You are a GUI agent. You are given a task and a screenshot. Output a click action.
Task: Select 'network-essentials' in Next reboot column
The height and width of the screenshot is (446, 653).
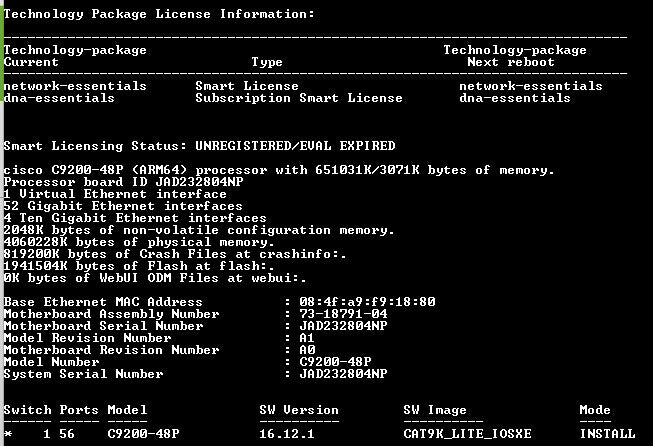click(x=531, y=86)
